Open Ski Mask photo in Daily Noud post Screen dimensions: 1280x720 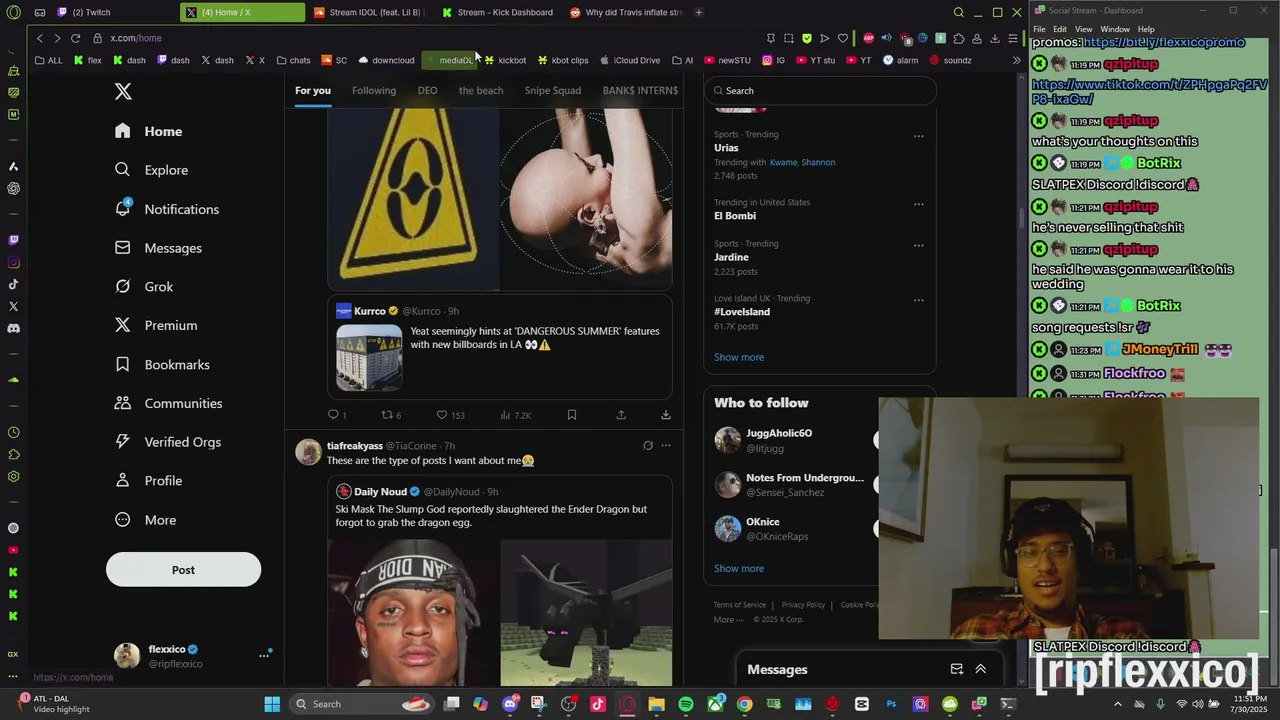click(x=412, y=613)
